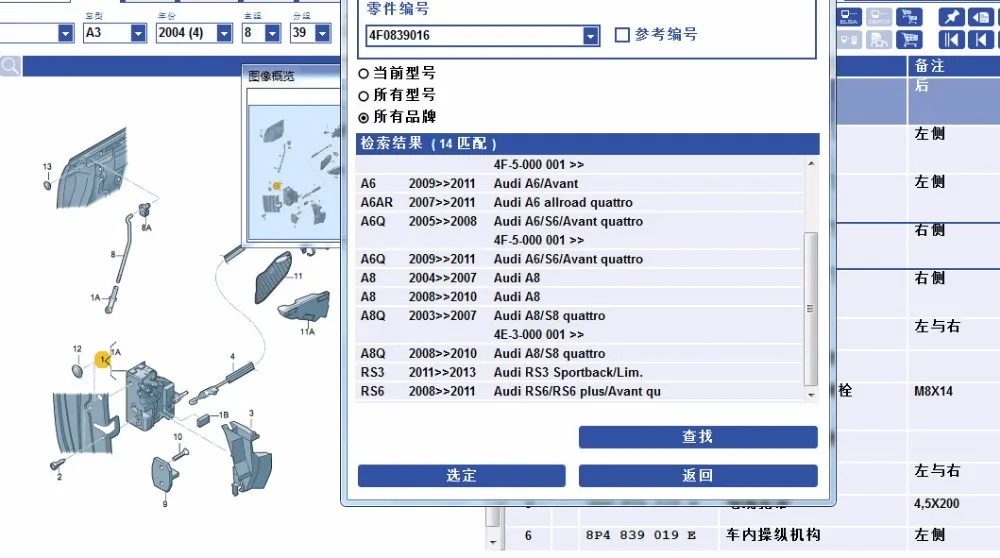Click part number 8P4 839 019 E

(640, 535)
